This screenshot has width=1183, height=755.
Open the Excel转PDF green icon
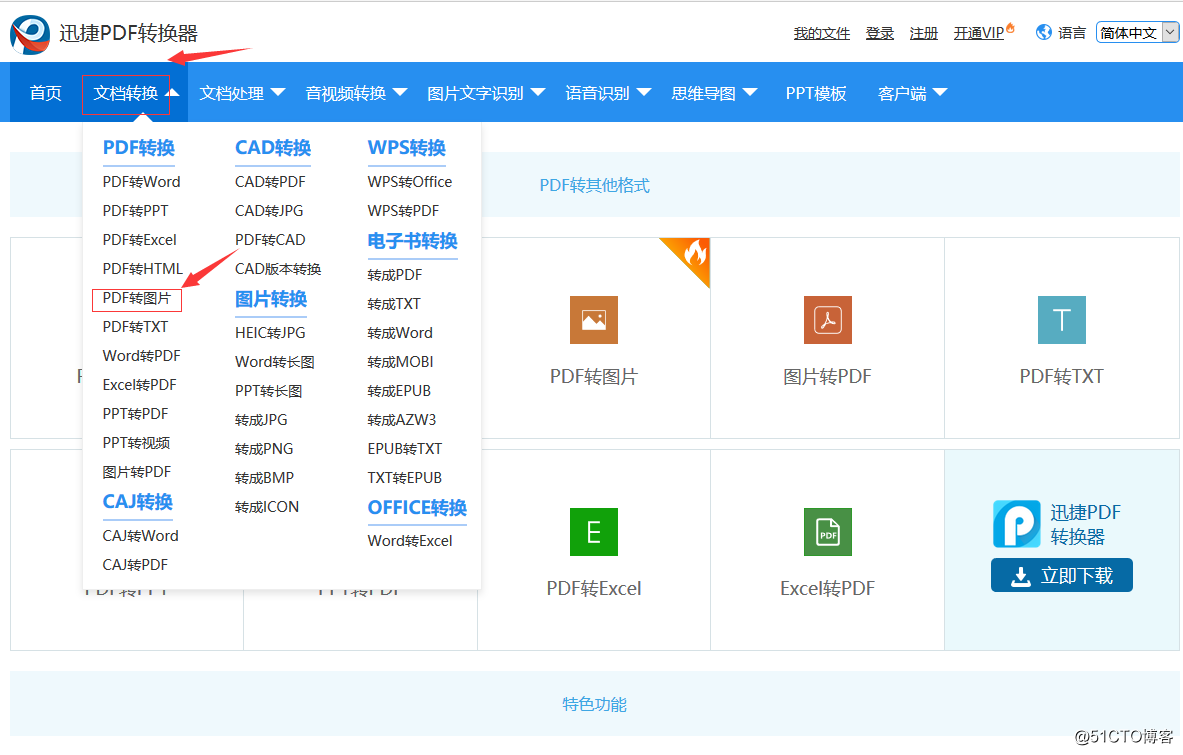(x=828, y=532)
